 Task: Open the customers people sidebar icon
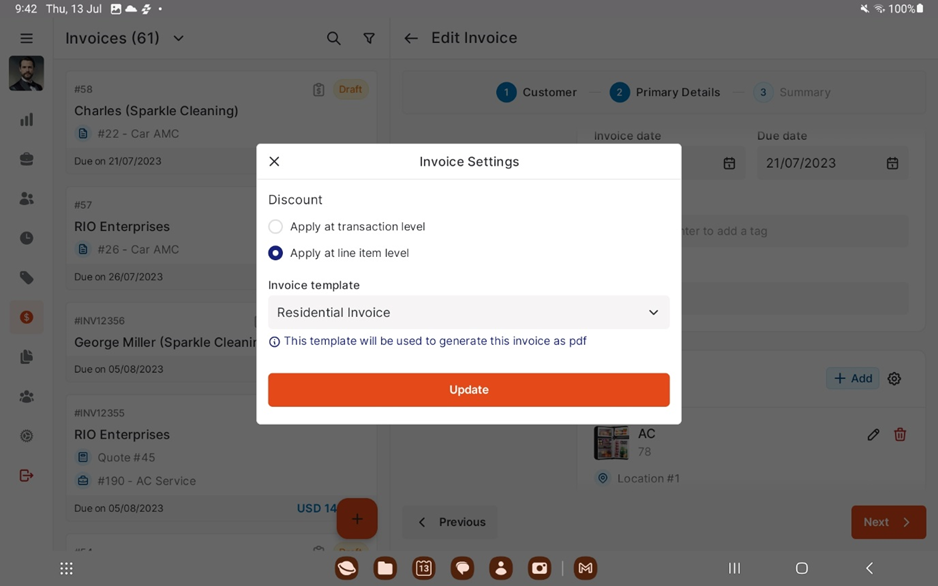click(26, 199)
